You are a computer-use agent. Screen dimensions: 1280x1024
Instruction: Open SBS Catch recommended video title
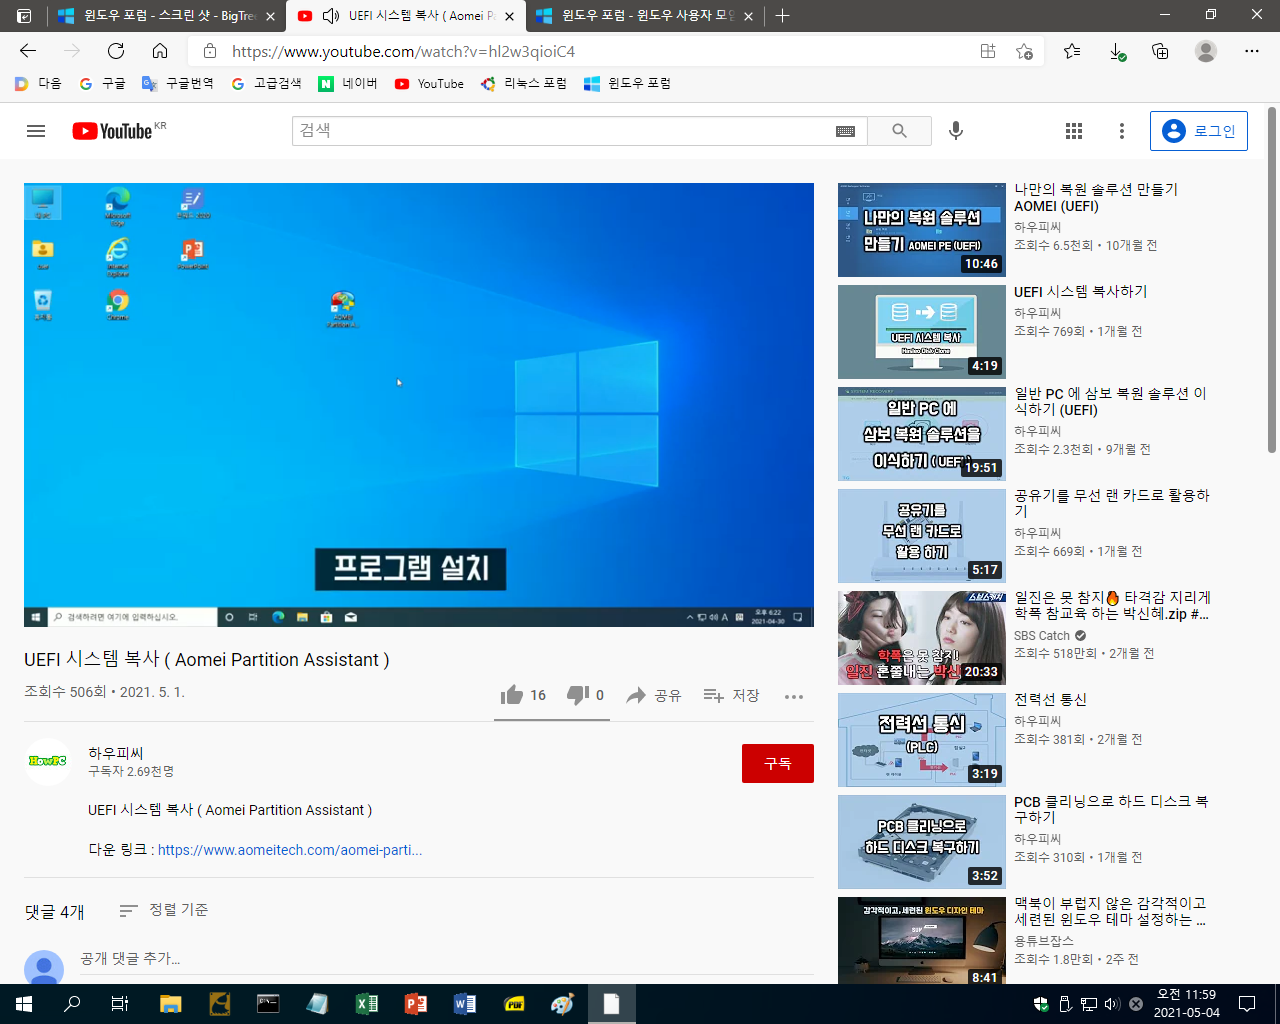tap(1112, 606)
